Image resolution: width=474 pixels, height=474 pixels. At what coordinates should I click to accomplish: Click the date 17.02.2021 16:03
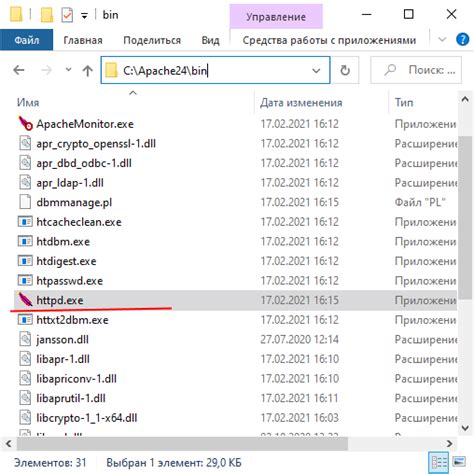(299, 418)
